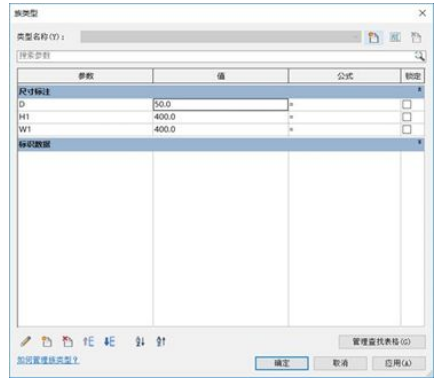Click the New Parameter icon in bottom toolbar
Viewport: 440px width, 384px height.
pos(46,341)
